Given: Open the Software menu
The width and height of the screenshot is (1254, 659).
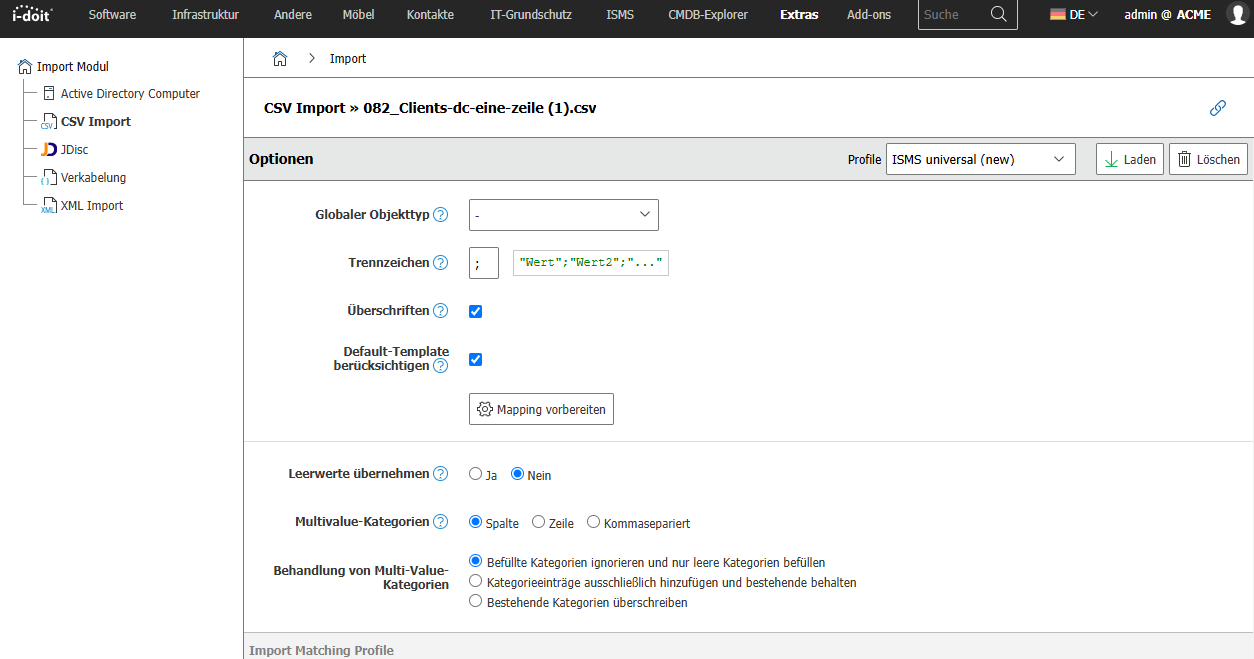Looking at the screenshot, I should (x=112, y=15).
